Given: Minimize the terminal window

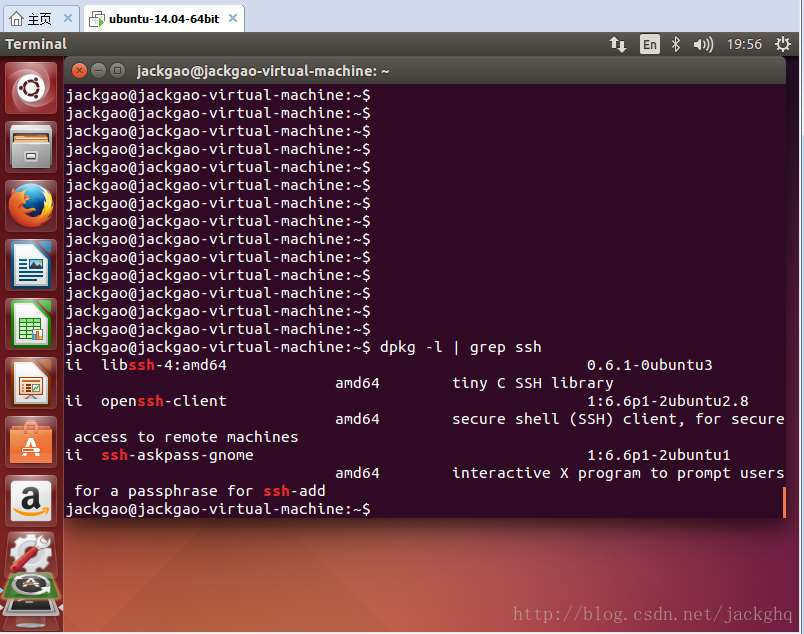Looking at the screenshot, I should (98, 70).
